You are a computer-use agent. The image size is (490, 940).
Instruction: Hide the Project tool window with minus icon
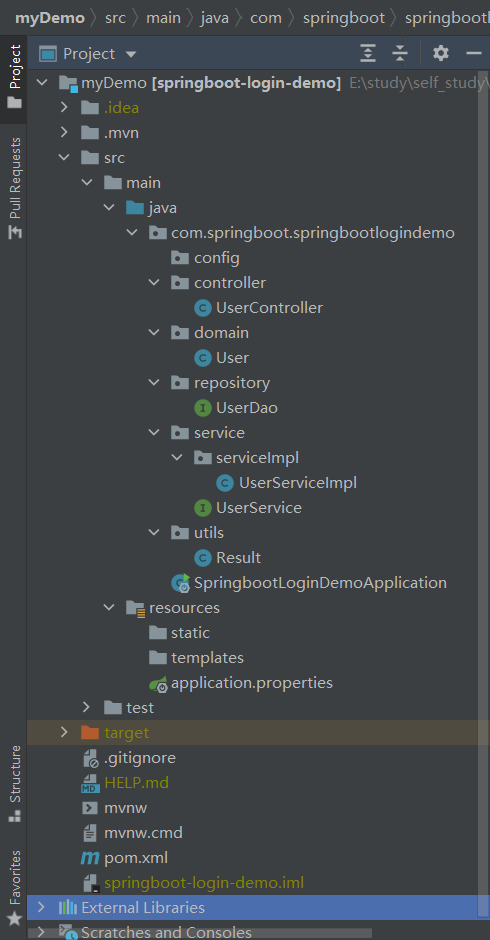click(x=474, y=54)
